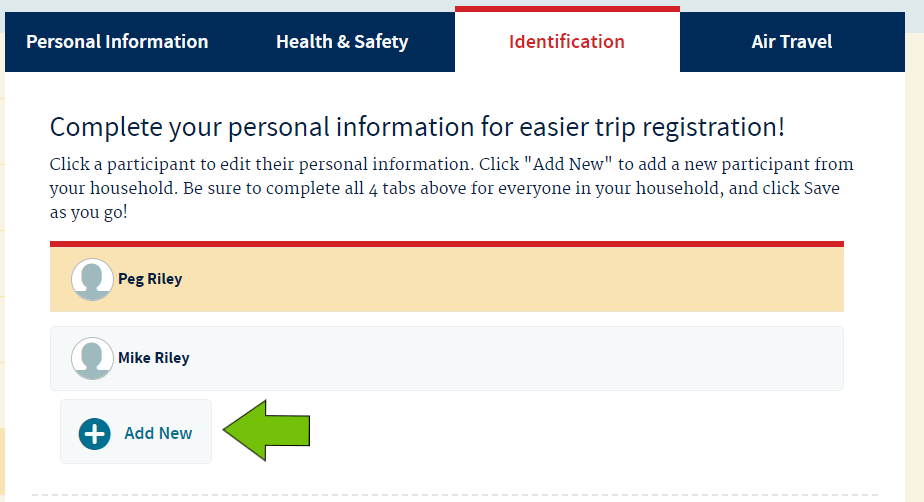Viewport: 924px width, 502px height.
Task: Click the 'Complete your personal information' heading
Action: point(417,127)
